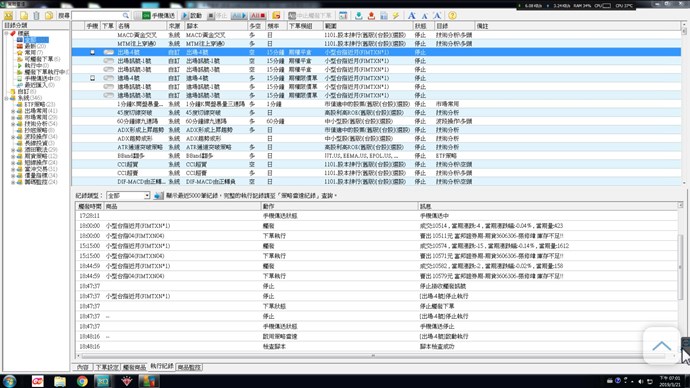
Task: Click the save icon before lightning bolt
Action: click(384, 15)
